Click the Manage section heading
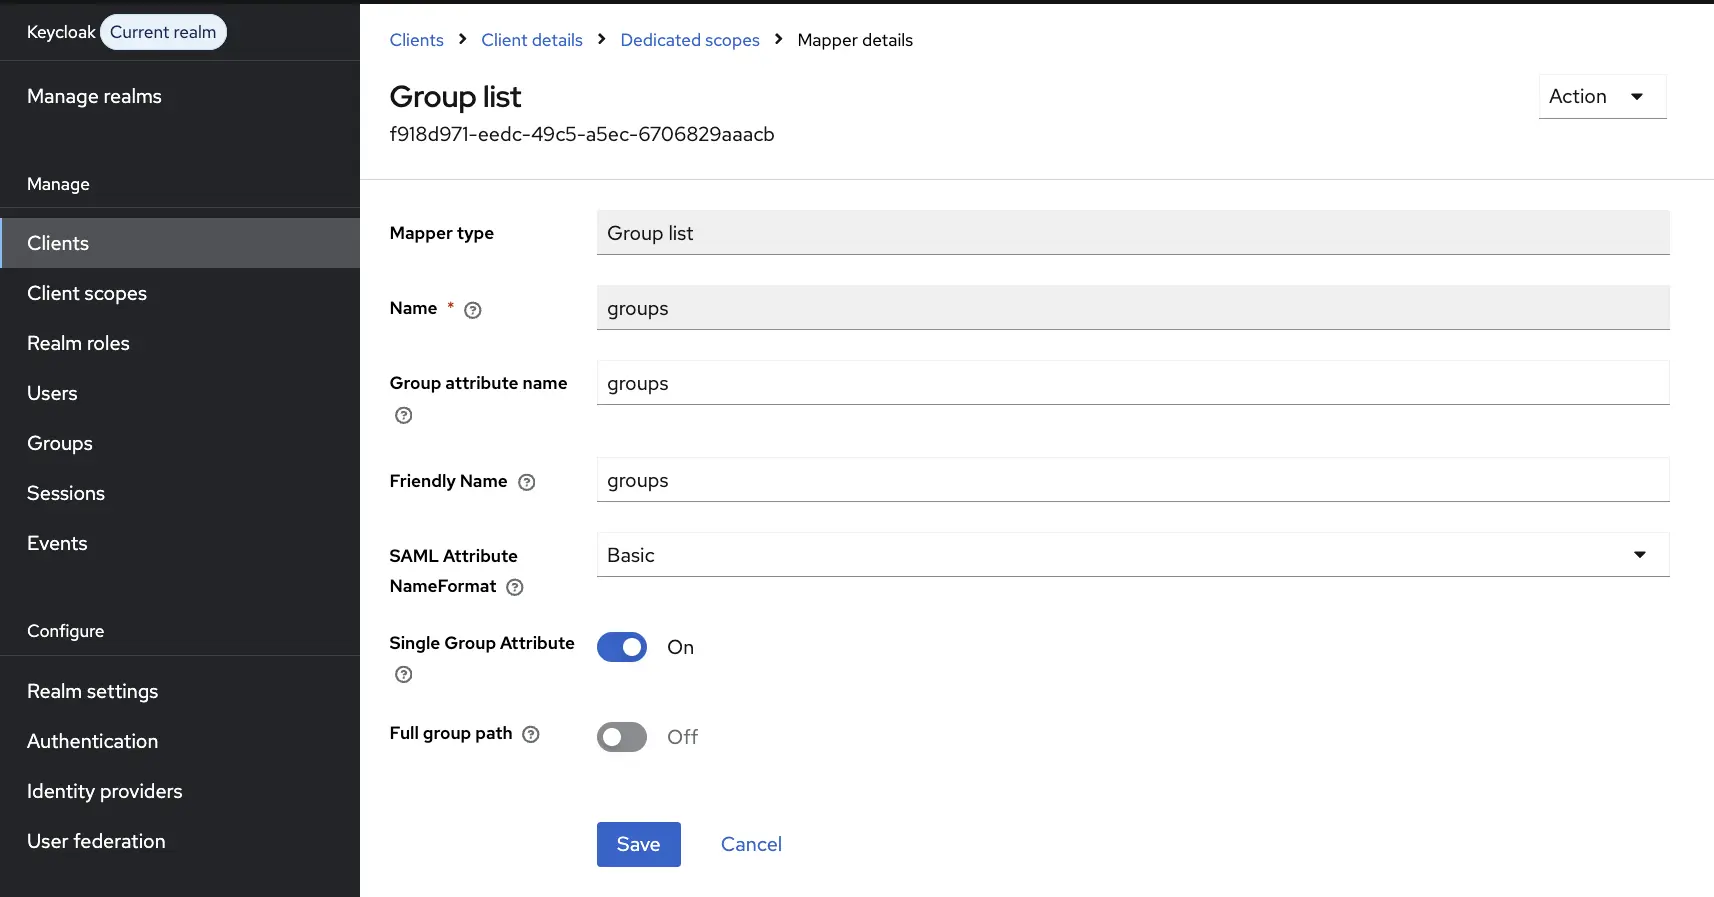Screen dimensions: 1714x897 pyautogui.click(x=58, y=184)
